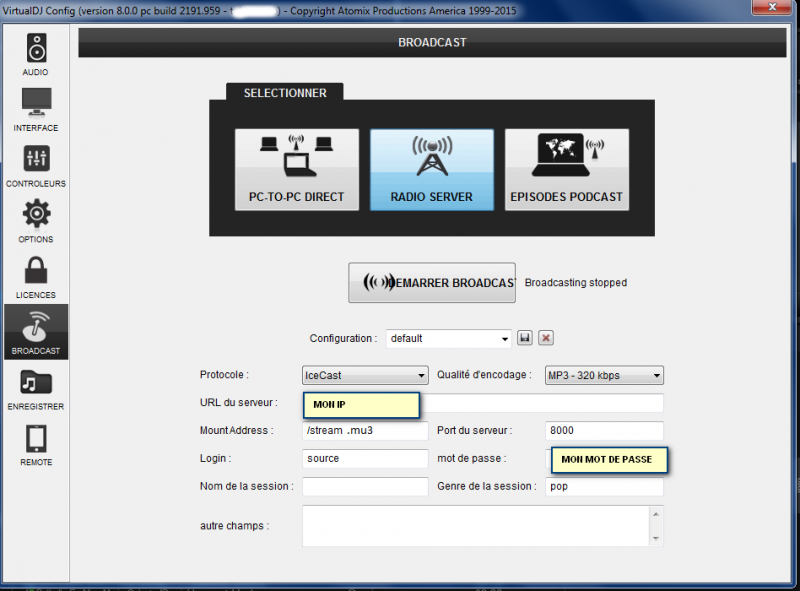Click the Broadcasting stopped status text
The width and height of the screenshot is (800, 591).
point(576,283)
